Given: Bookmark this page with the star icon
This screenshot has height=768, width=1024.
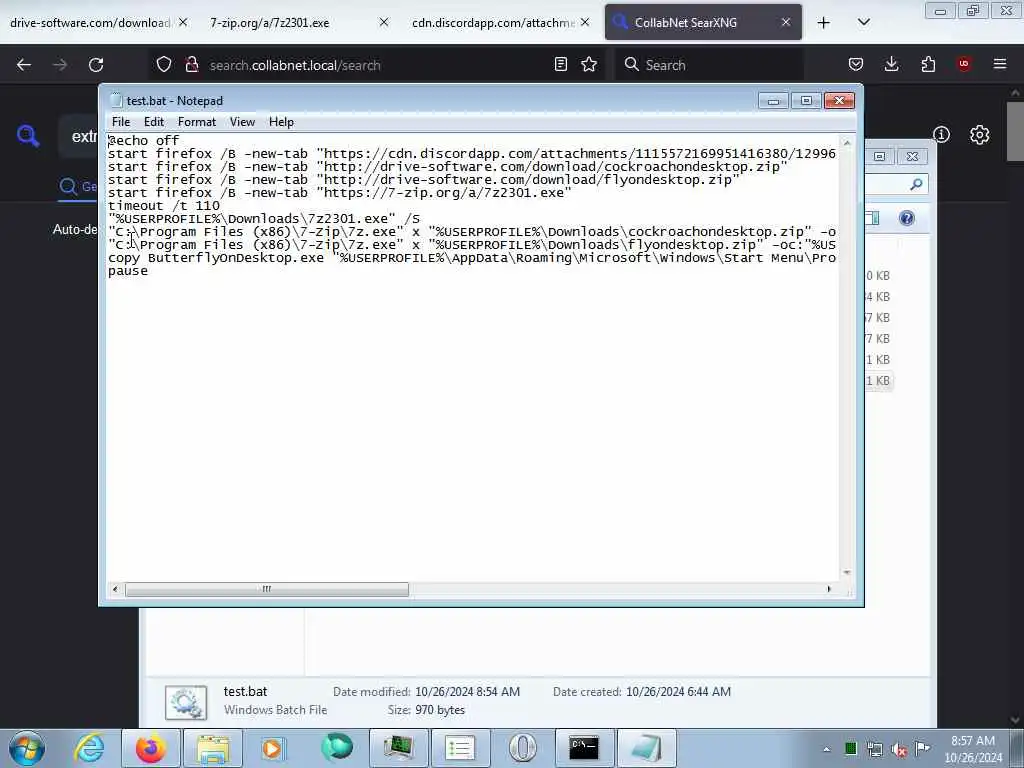Looking at the screenshot, I should (589, 65).
